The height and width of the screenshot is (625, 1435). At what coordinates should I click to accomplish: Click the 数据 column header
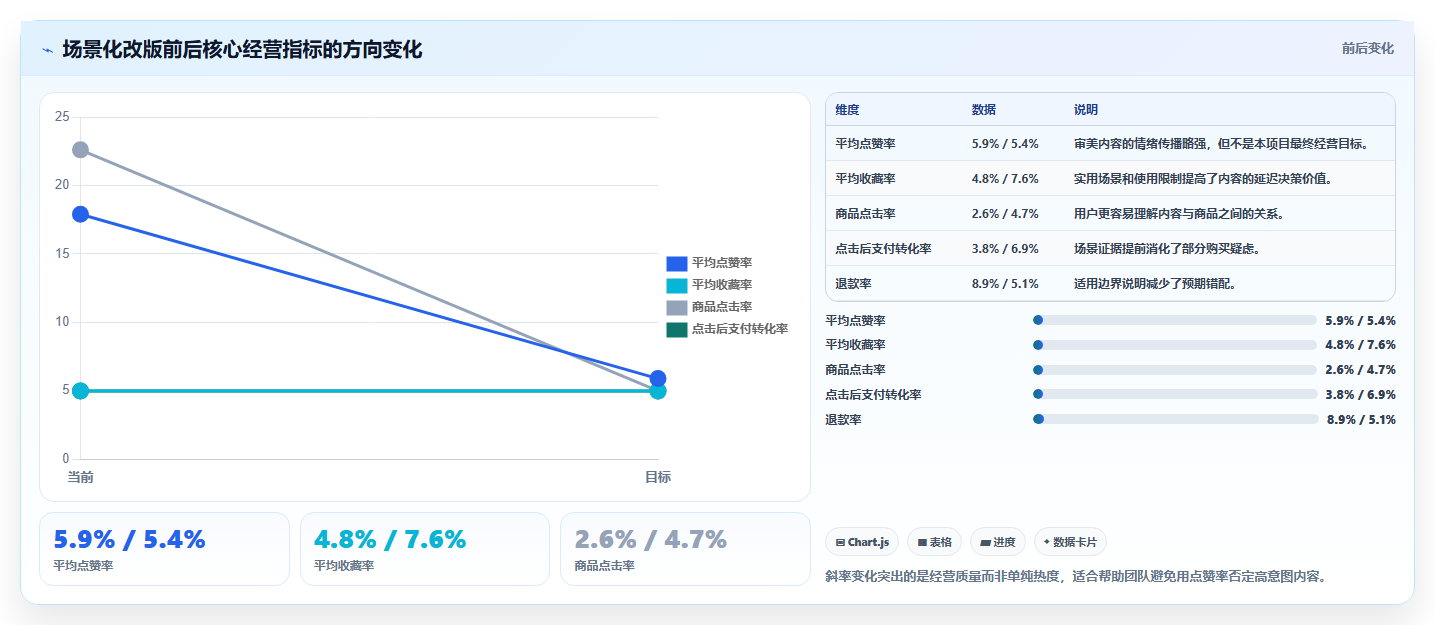coord(984,110)
